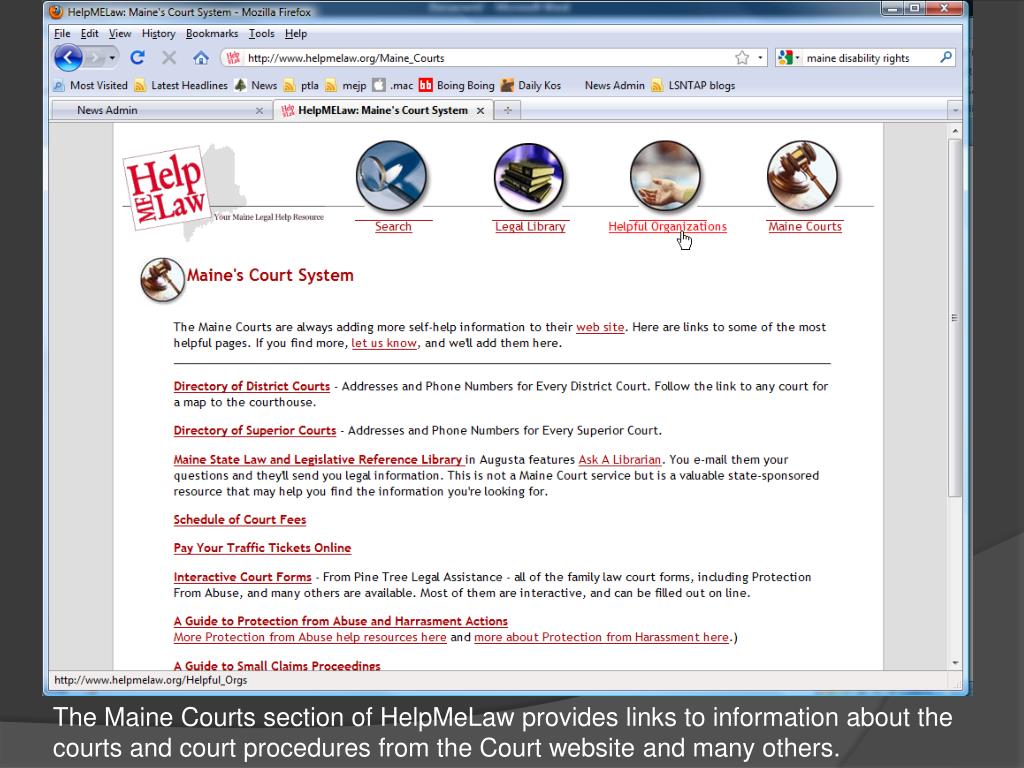This screenshot has width=1024, height=768.
Task: Click the Maine Courts gavel circle image
Action: 802,176
